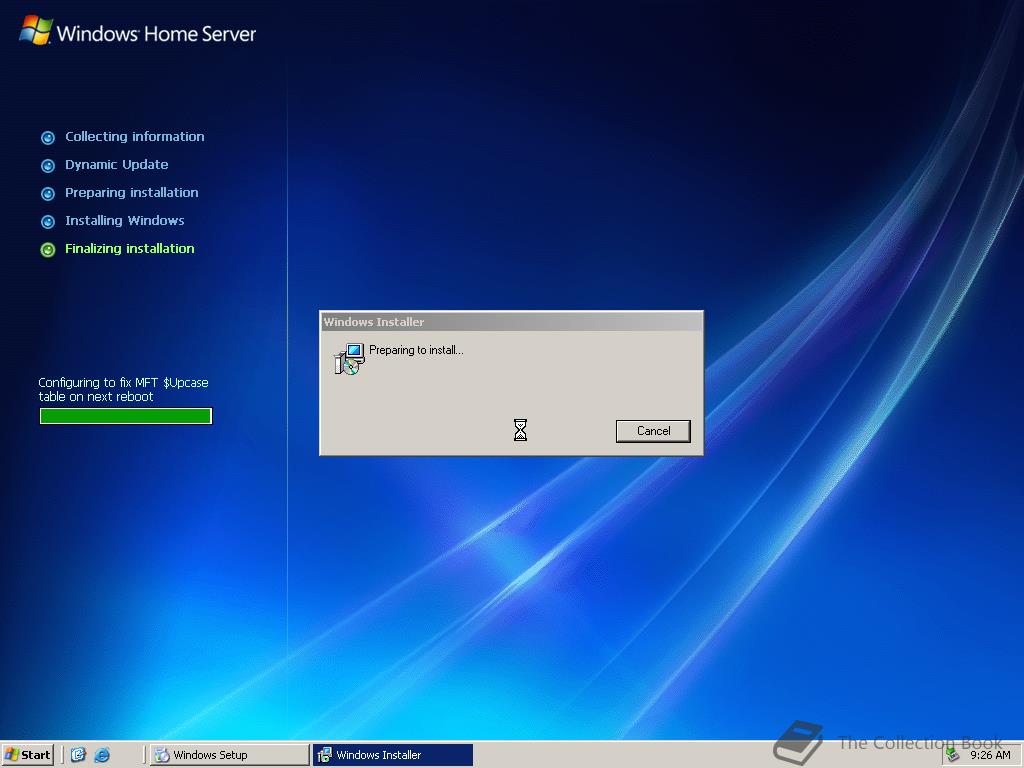1024x768 pixels.
Task: Click the Preparing installation step bullet
Action: (x=48, y=194)
